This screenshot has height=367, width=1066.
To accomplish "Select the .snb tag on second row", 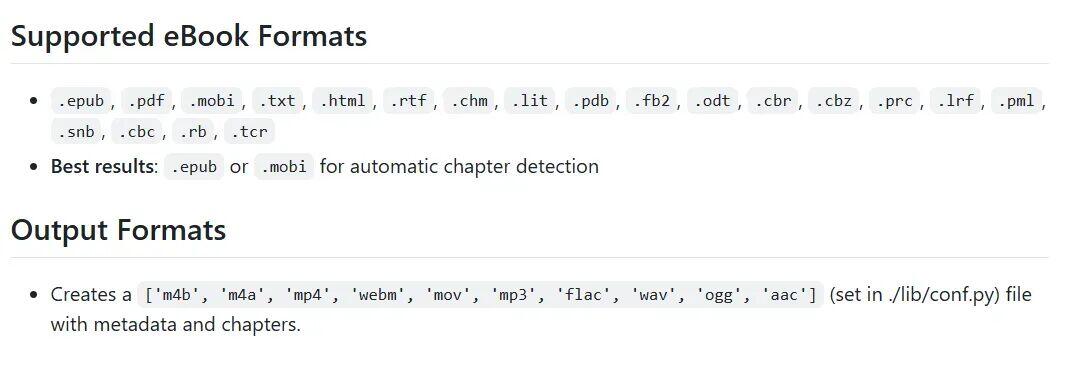I will (x=75, y=132).
